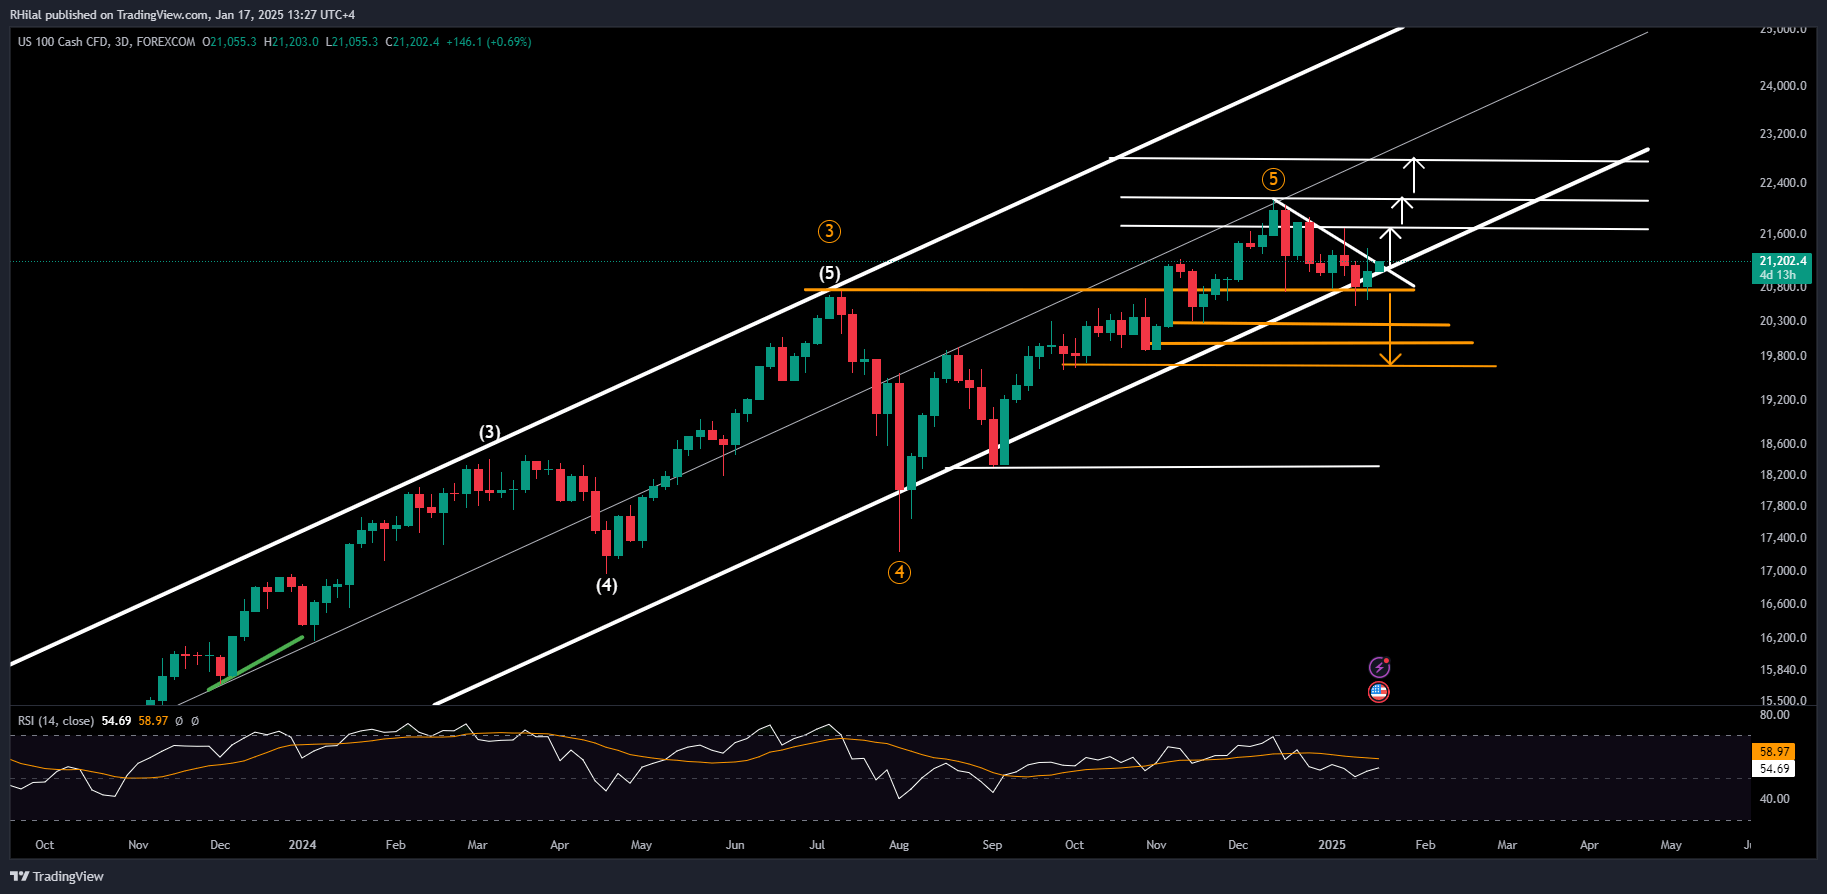Click the RSI (14, close) indicator legend
The height and width of the screenshot is (894, 1827).
pos(56,721)
